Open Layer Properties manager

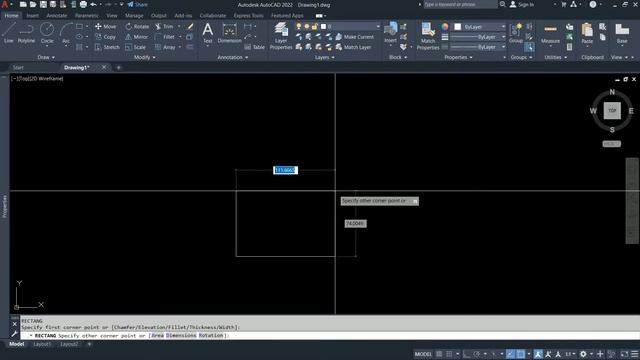point(281,36)
